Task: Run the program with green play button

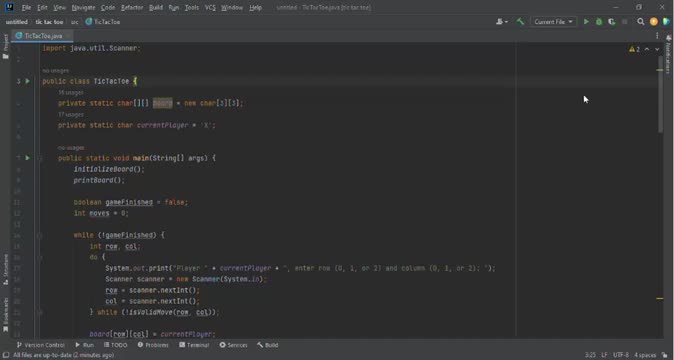Action: 586,21
